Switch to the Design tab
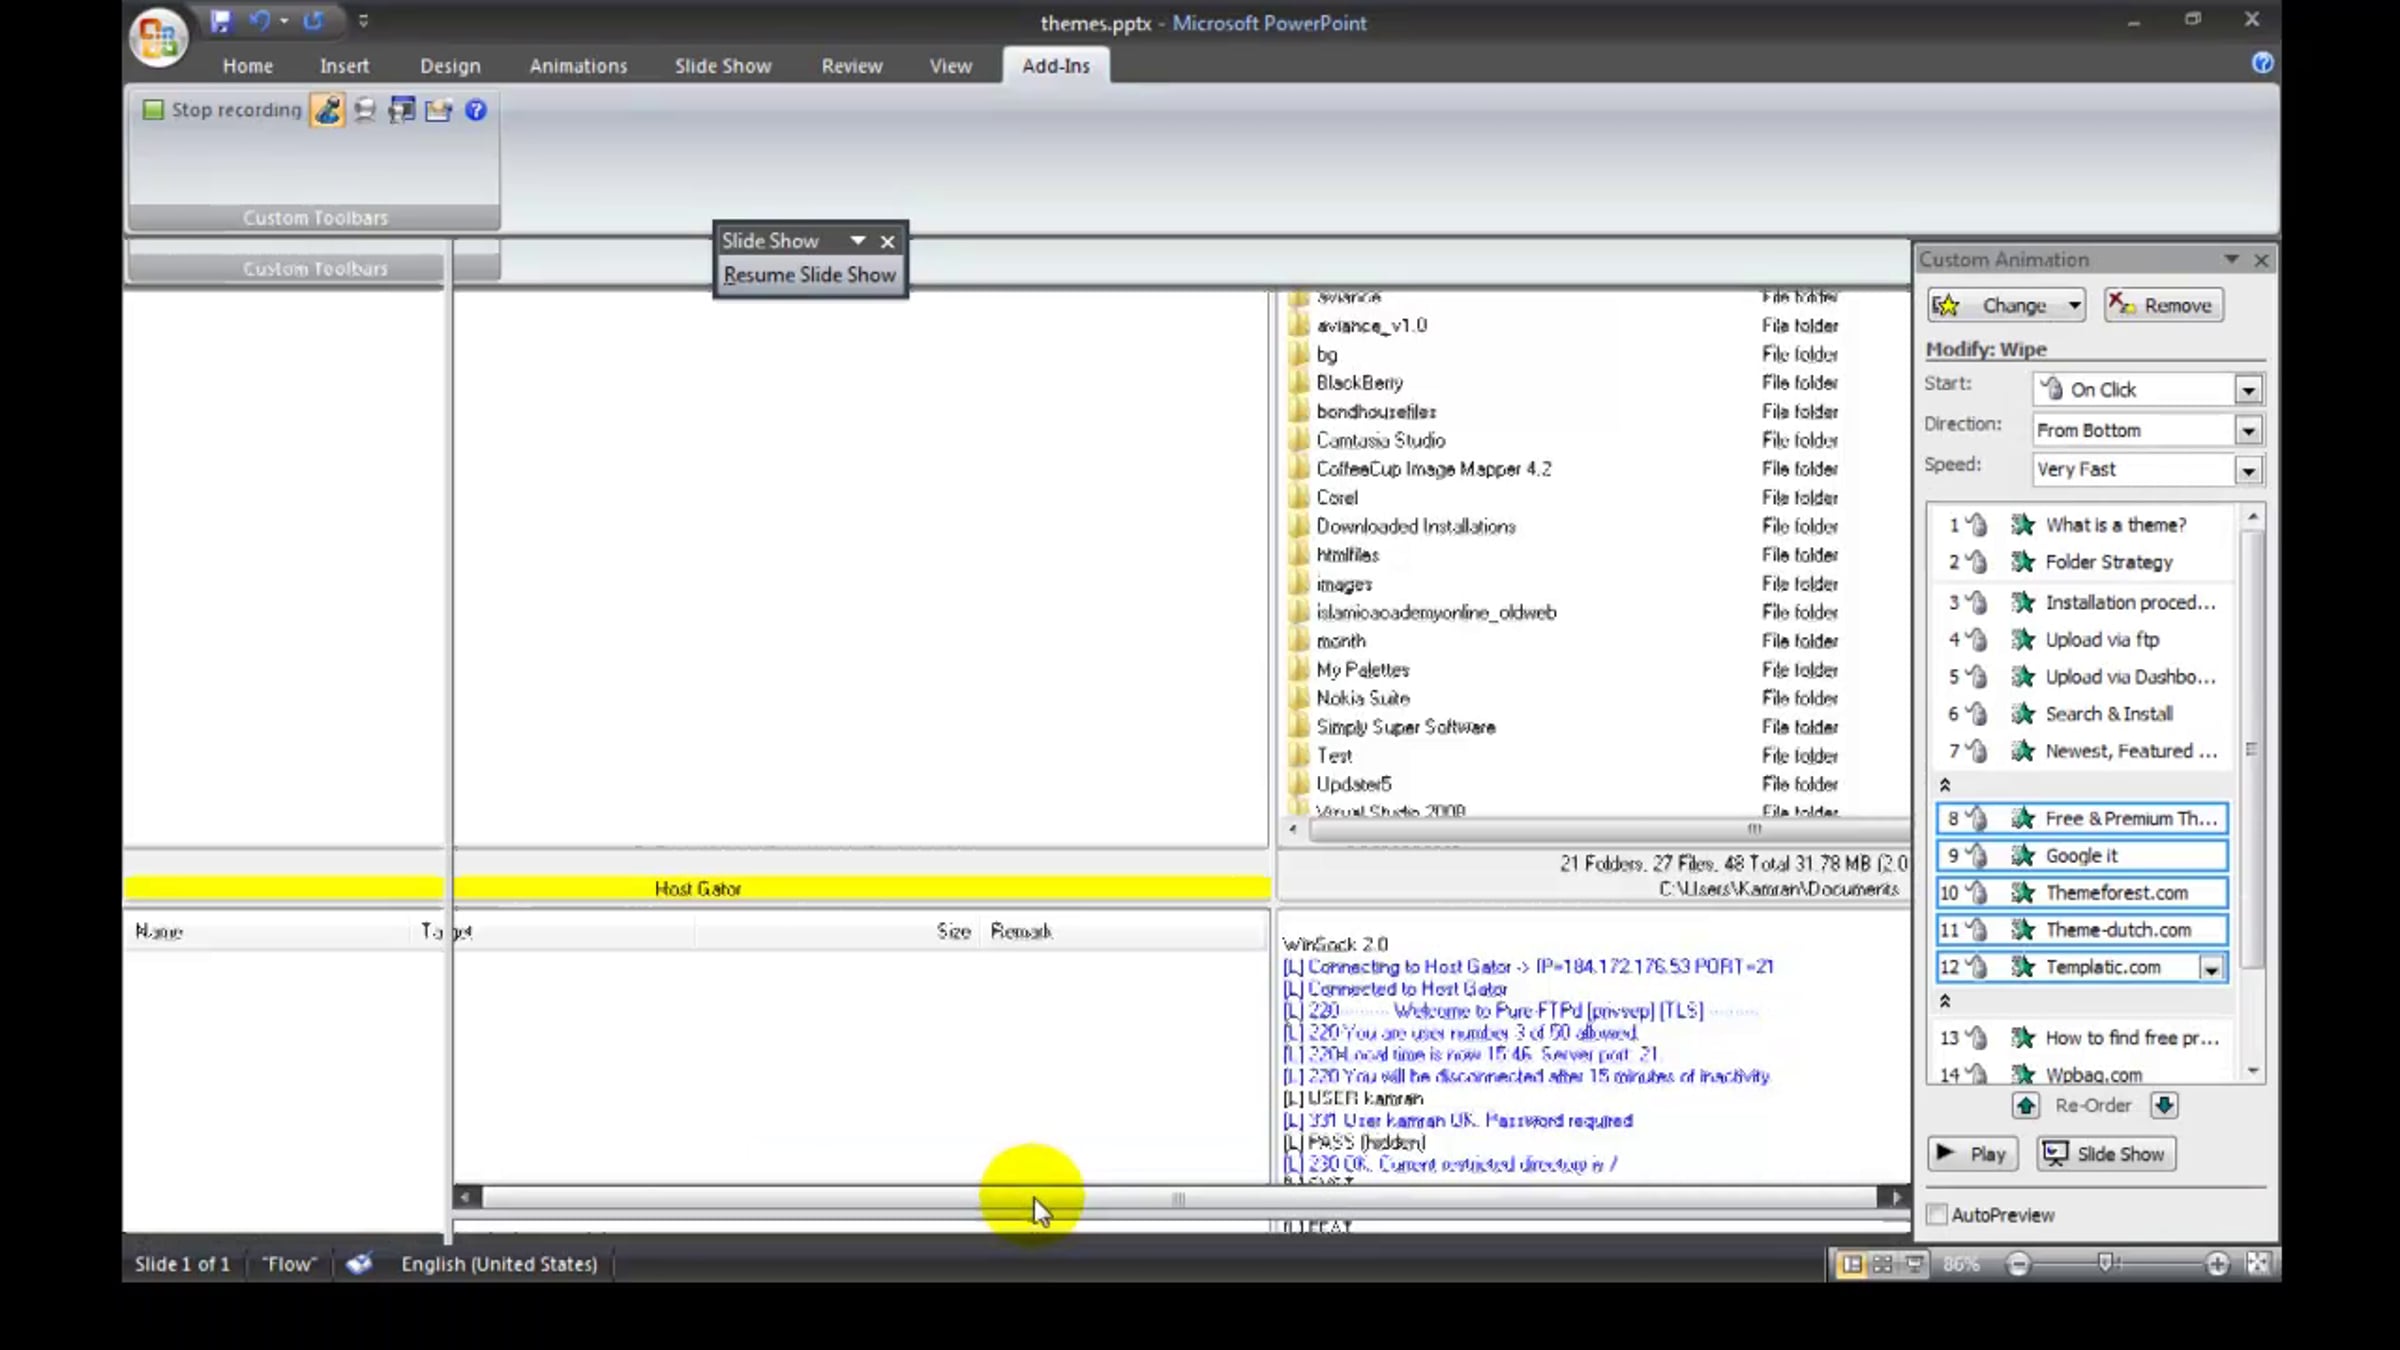Viewport: 2400px width, 1350px height. pos(450,66)
